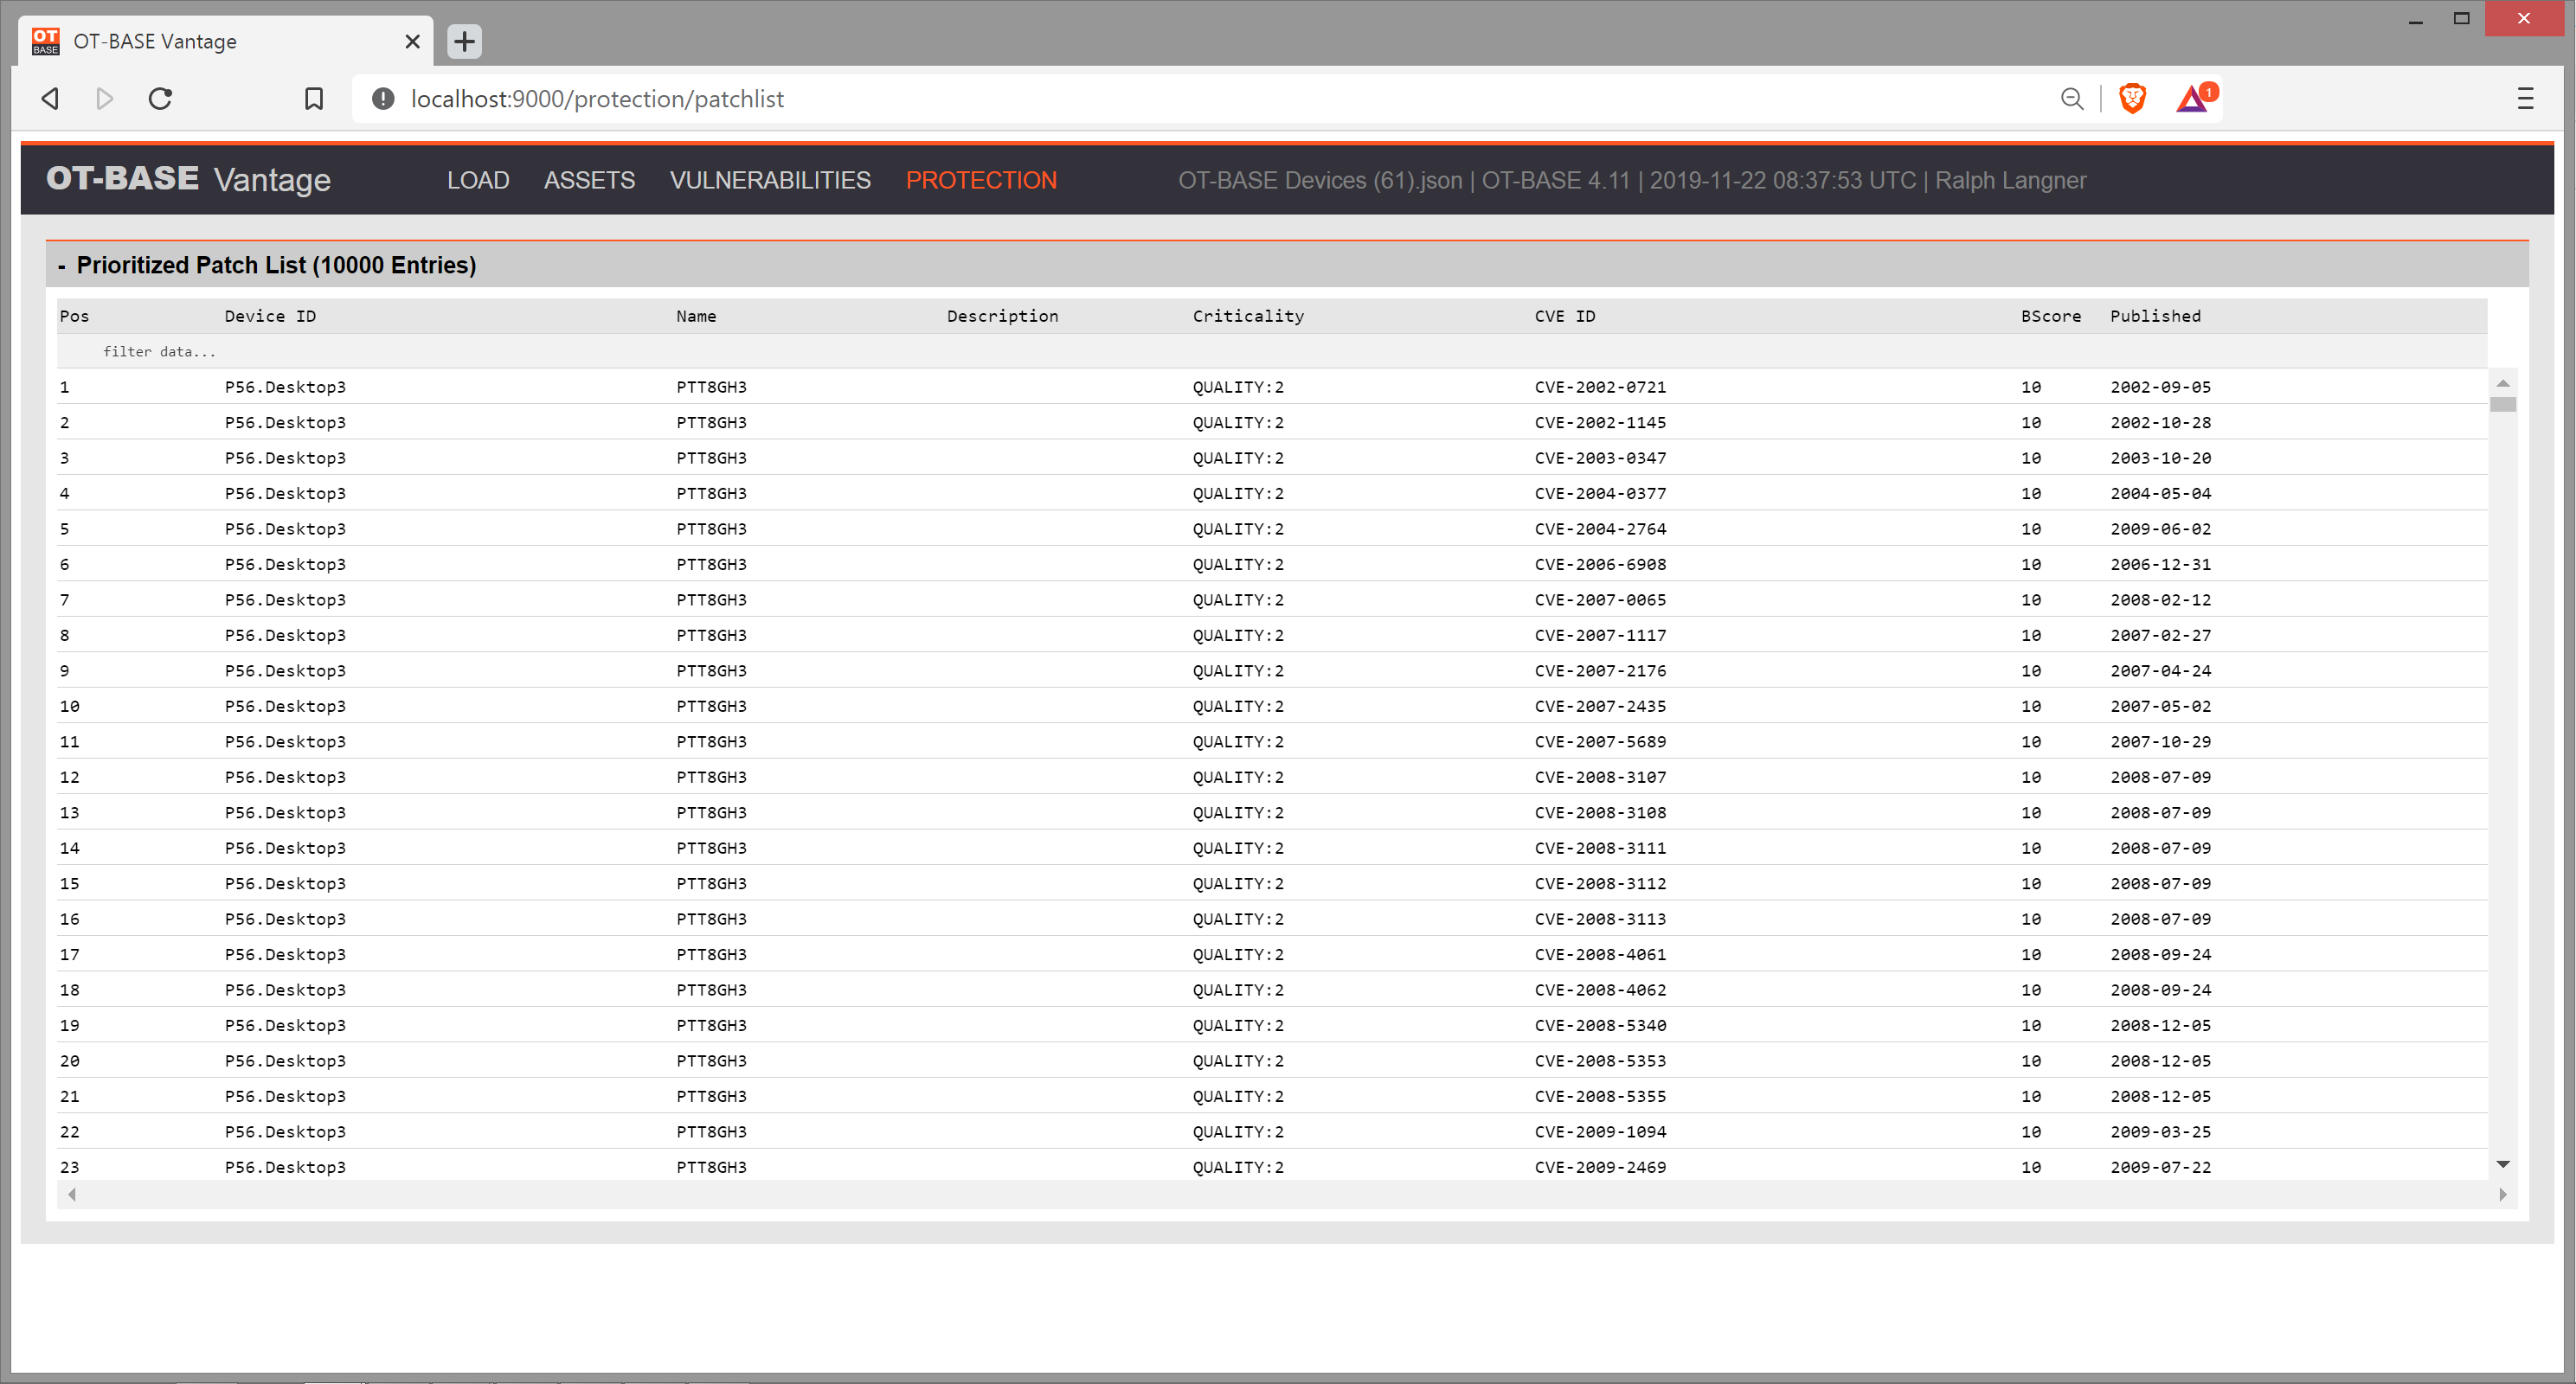Click P56.Desktop3 in row 1

pyautogui.click(x=285, y=387)
